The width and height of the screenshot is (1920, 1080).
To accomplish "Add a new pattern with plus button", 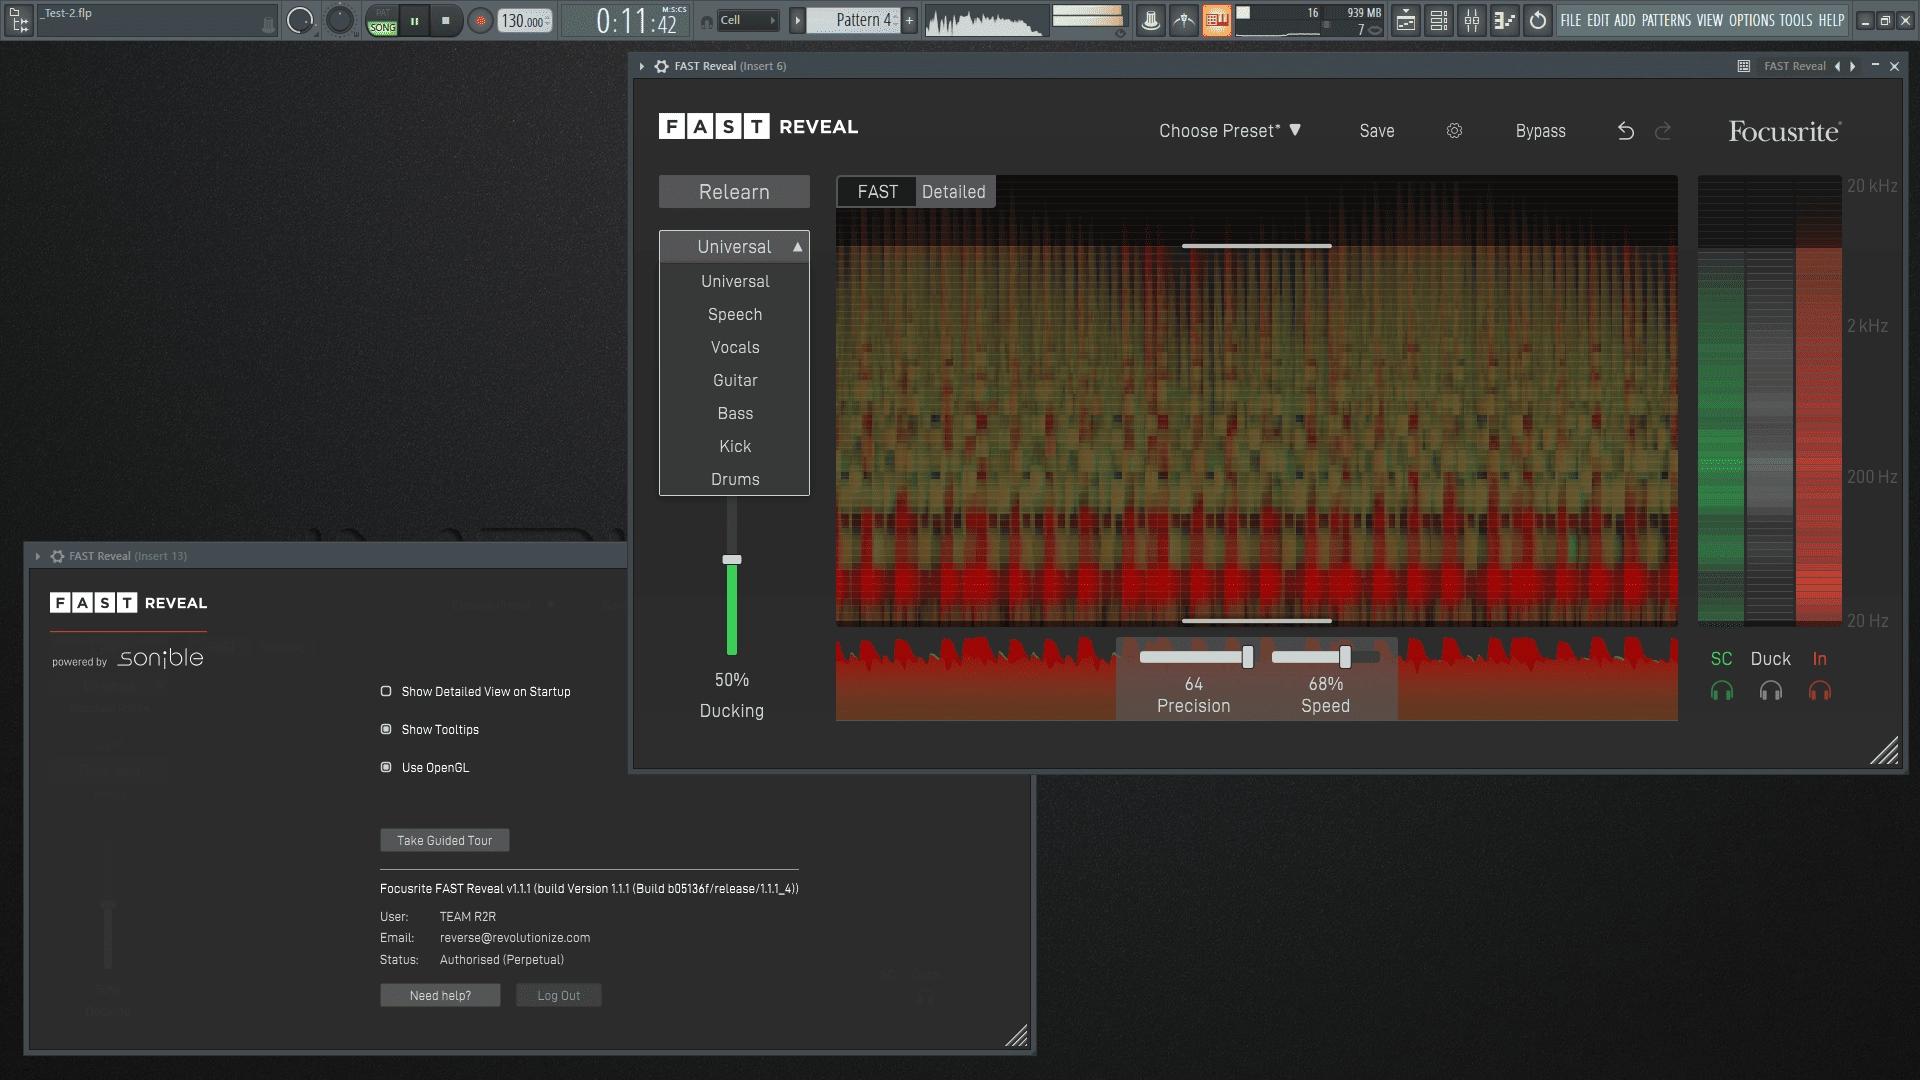I will click(x=909, y=20).
